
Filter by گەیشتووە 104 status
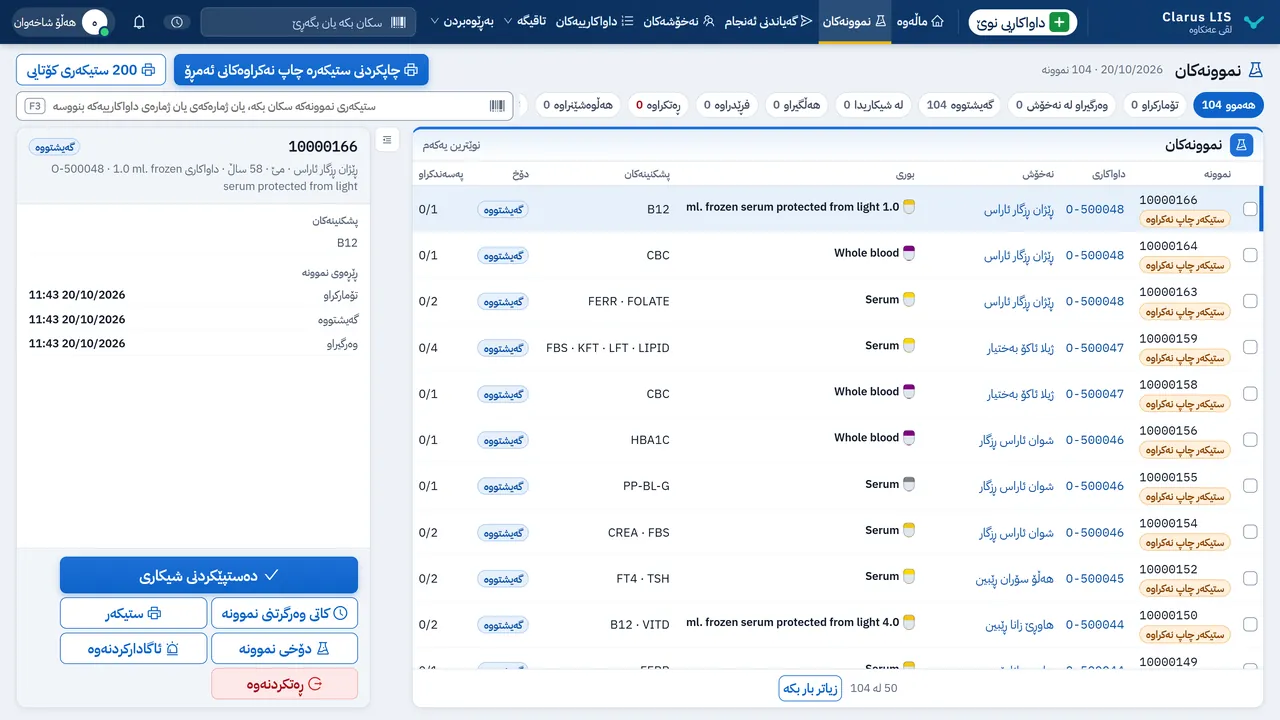(960, 104)
